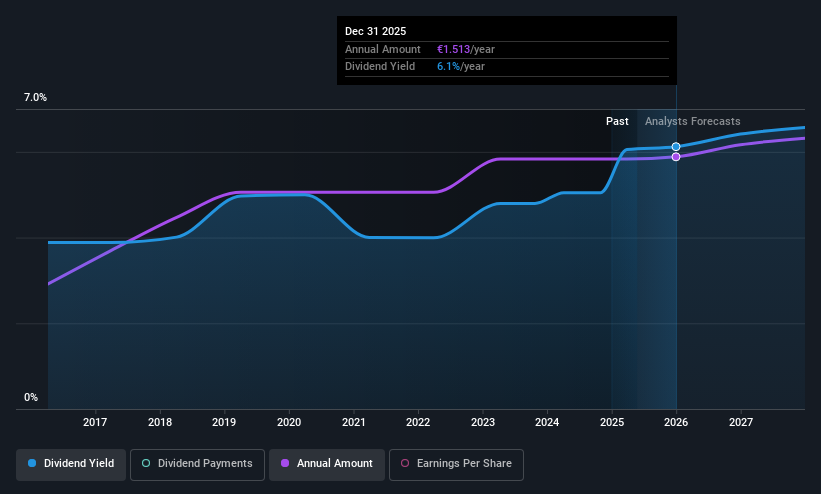Click the Dividend Yield tooltip row label
This screenshot has height=494, width=821.
[x=380, y=67]
